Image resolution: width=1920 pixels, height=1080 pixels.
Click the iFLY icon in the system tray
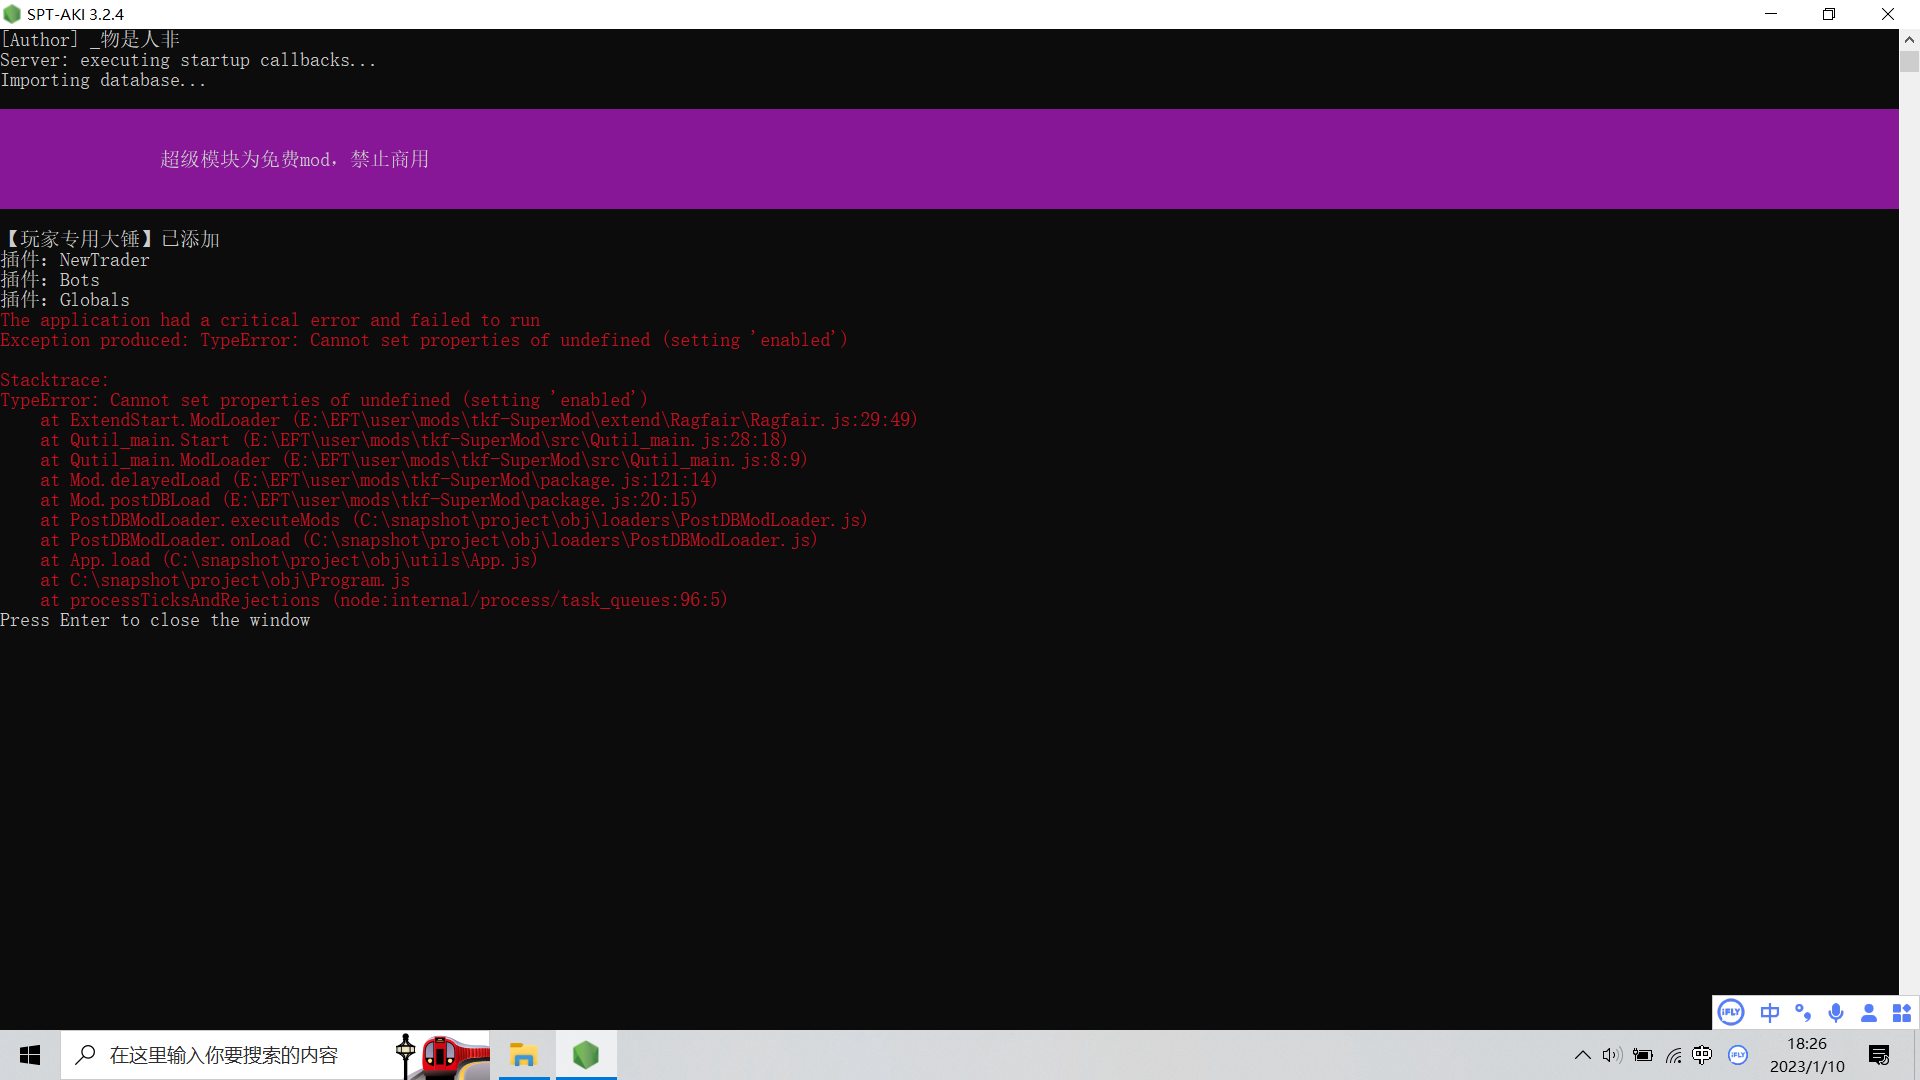1738,1055
